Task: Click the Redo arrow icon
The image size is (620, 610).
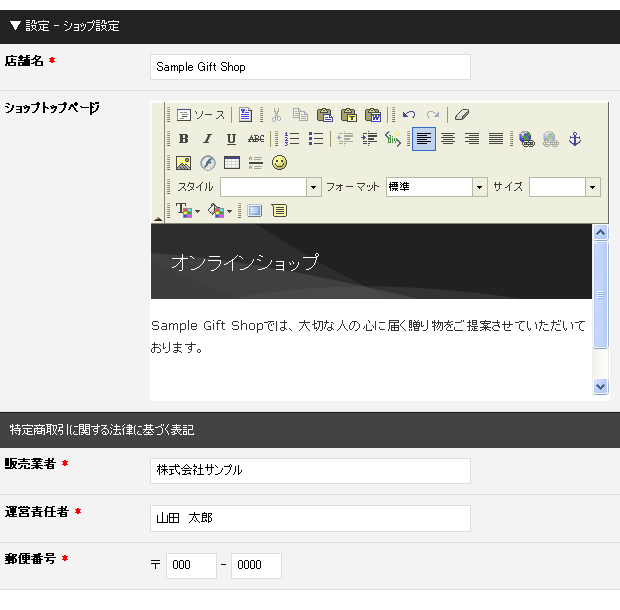Action: point(433,115)
